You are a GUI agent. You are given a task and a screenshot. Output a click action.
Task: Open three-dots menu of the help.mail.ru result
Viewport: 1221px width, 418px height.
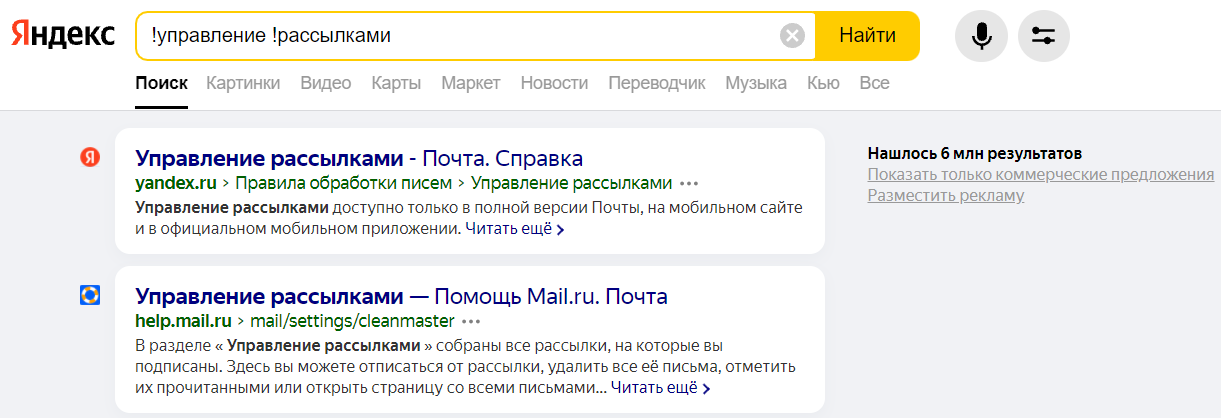[471, 322]
